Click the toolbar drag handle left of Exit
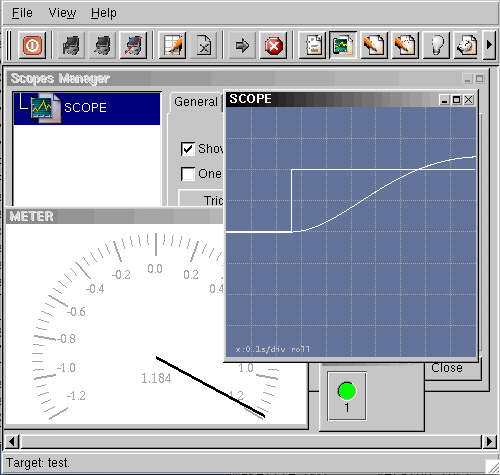The height and width of the screenshot is (475, 500). pyautogui.click(x=9, y=45)
